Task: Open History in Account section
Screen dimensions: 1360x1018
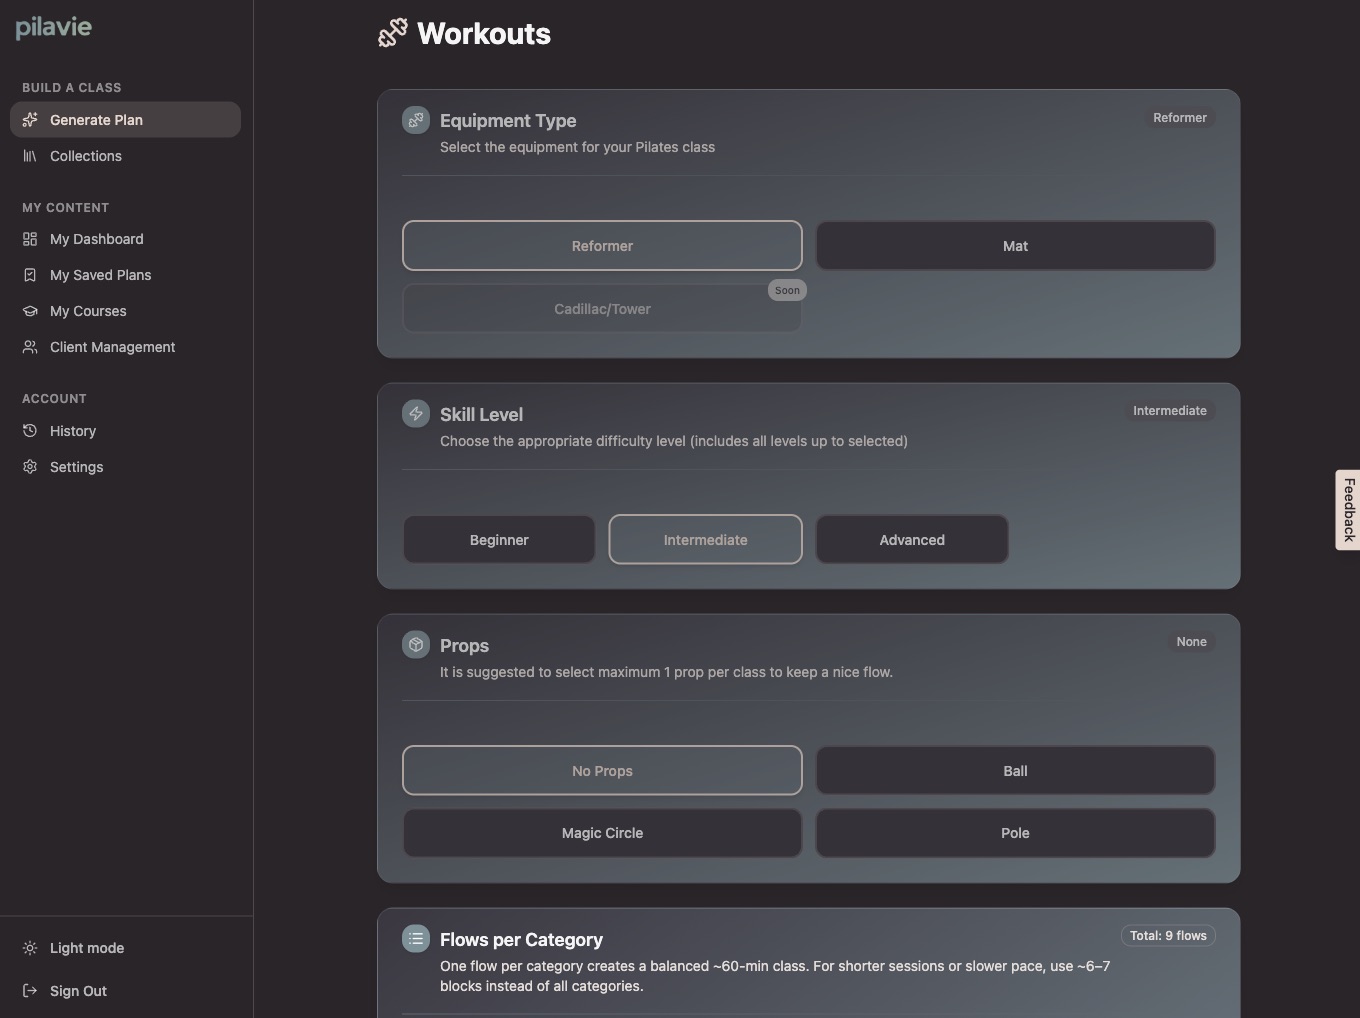Action: coord(125,431)
